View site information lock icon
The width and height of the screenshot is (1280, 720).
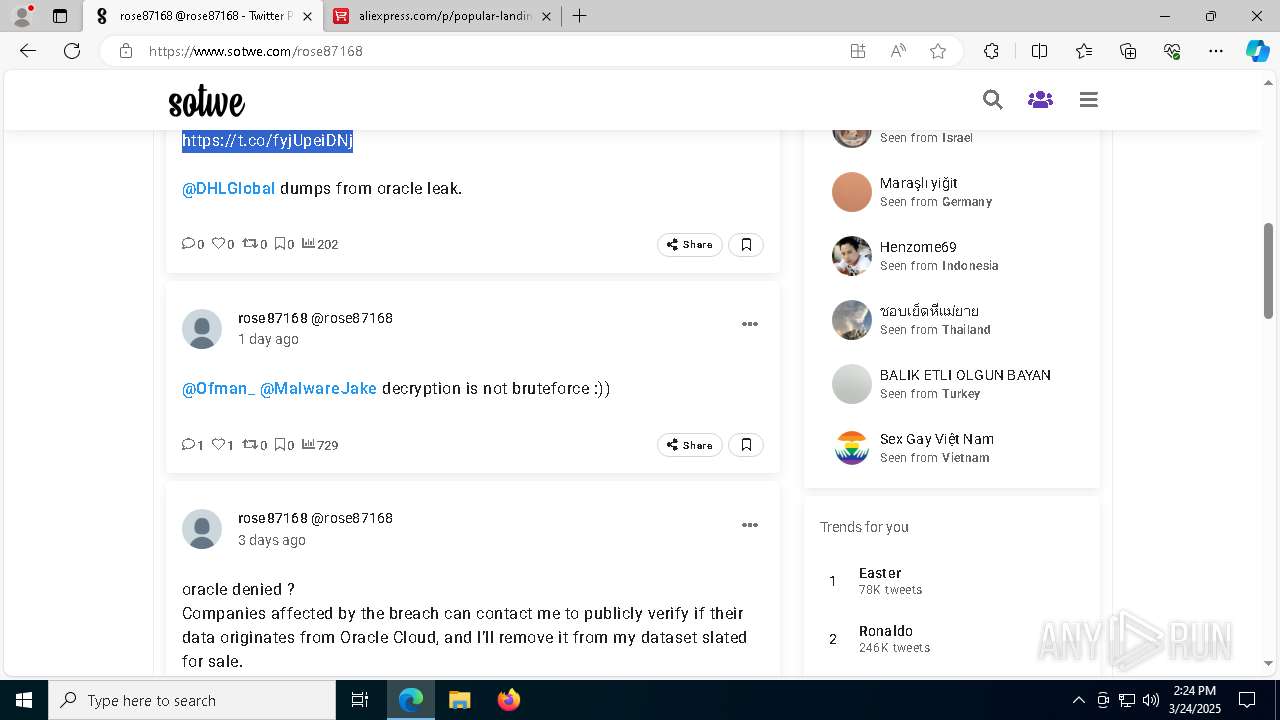coord(126,51)
